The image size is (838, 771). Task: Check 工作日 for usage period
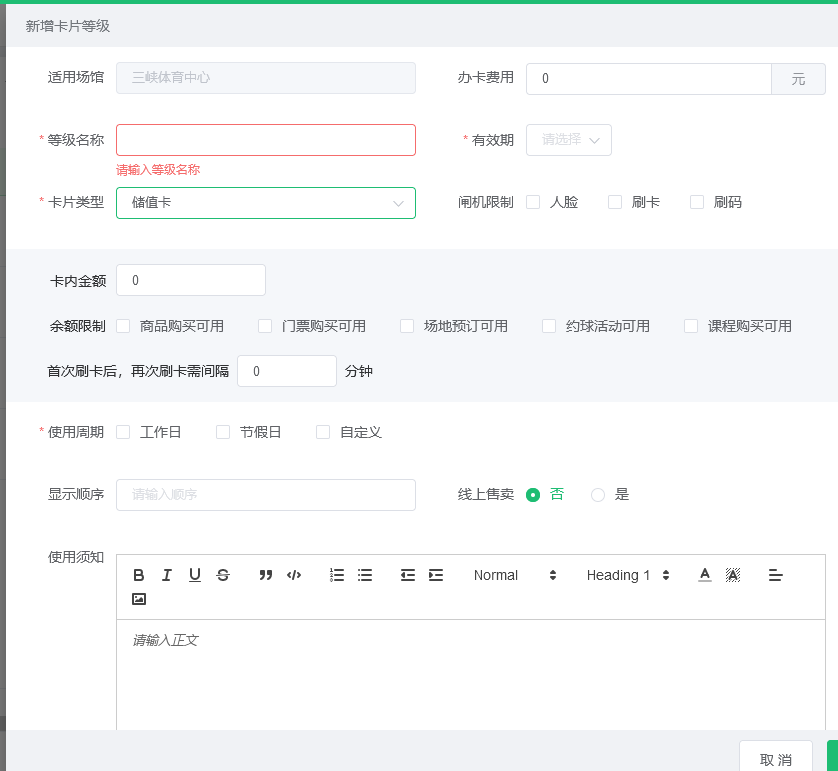click(x=123, y=432)
